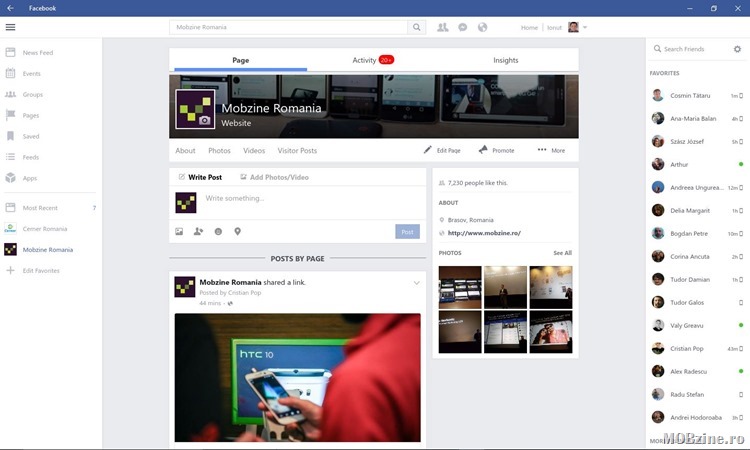This screenshot has width=750, height=450.
Task: Open friend requests icon
Action: click(442, 27)
